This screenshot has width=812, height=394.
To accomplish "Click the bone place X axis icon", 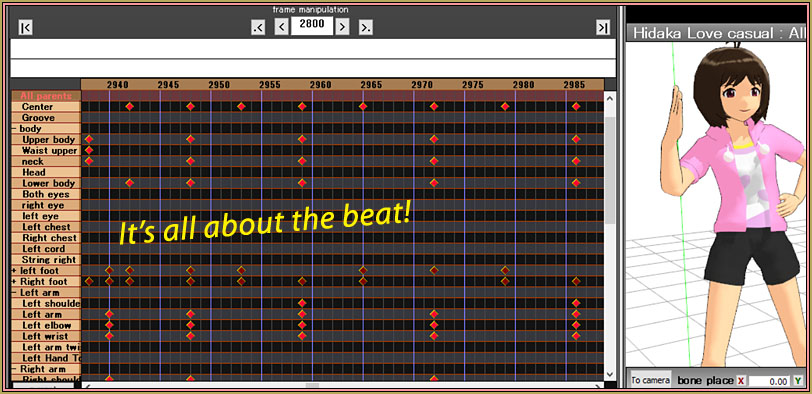I will tap(741, 381).
